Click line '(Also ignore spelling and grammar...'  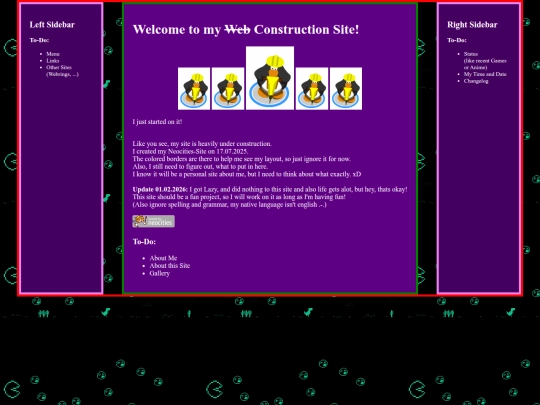(230, 205)
